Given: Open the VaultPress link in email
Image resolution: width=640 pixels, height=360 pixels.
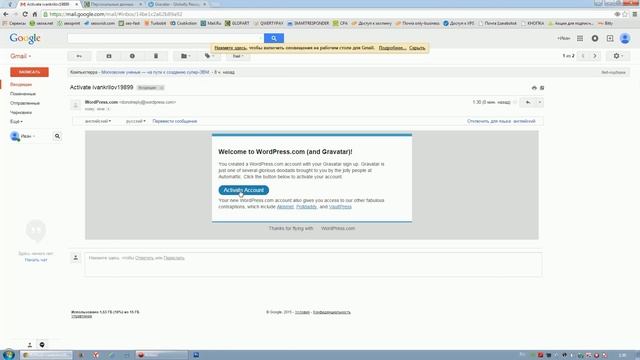Looking at the screenshot, I should pyautogui.click(x=340, y=207).
